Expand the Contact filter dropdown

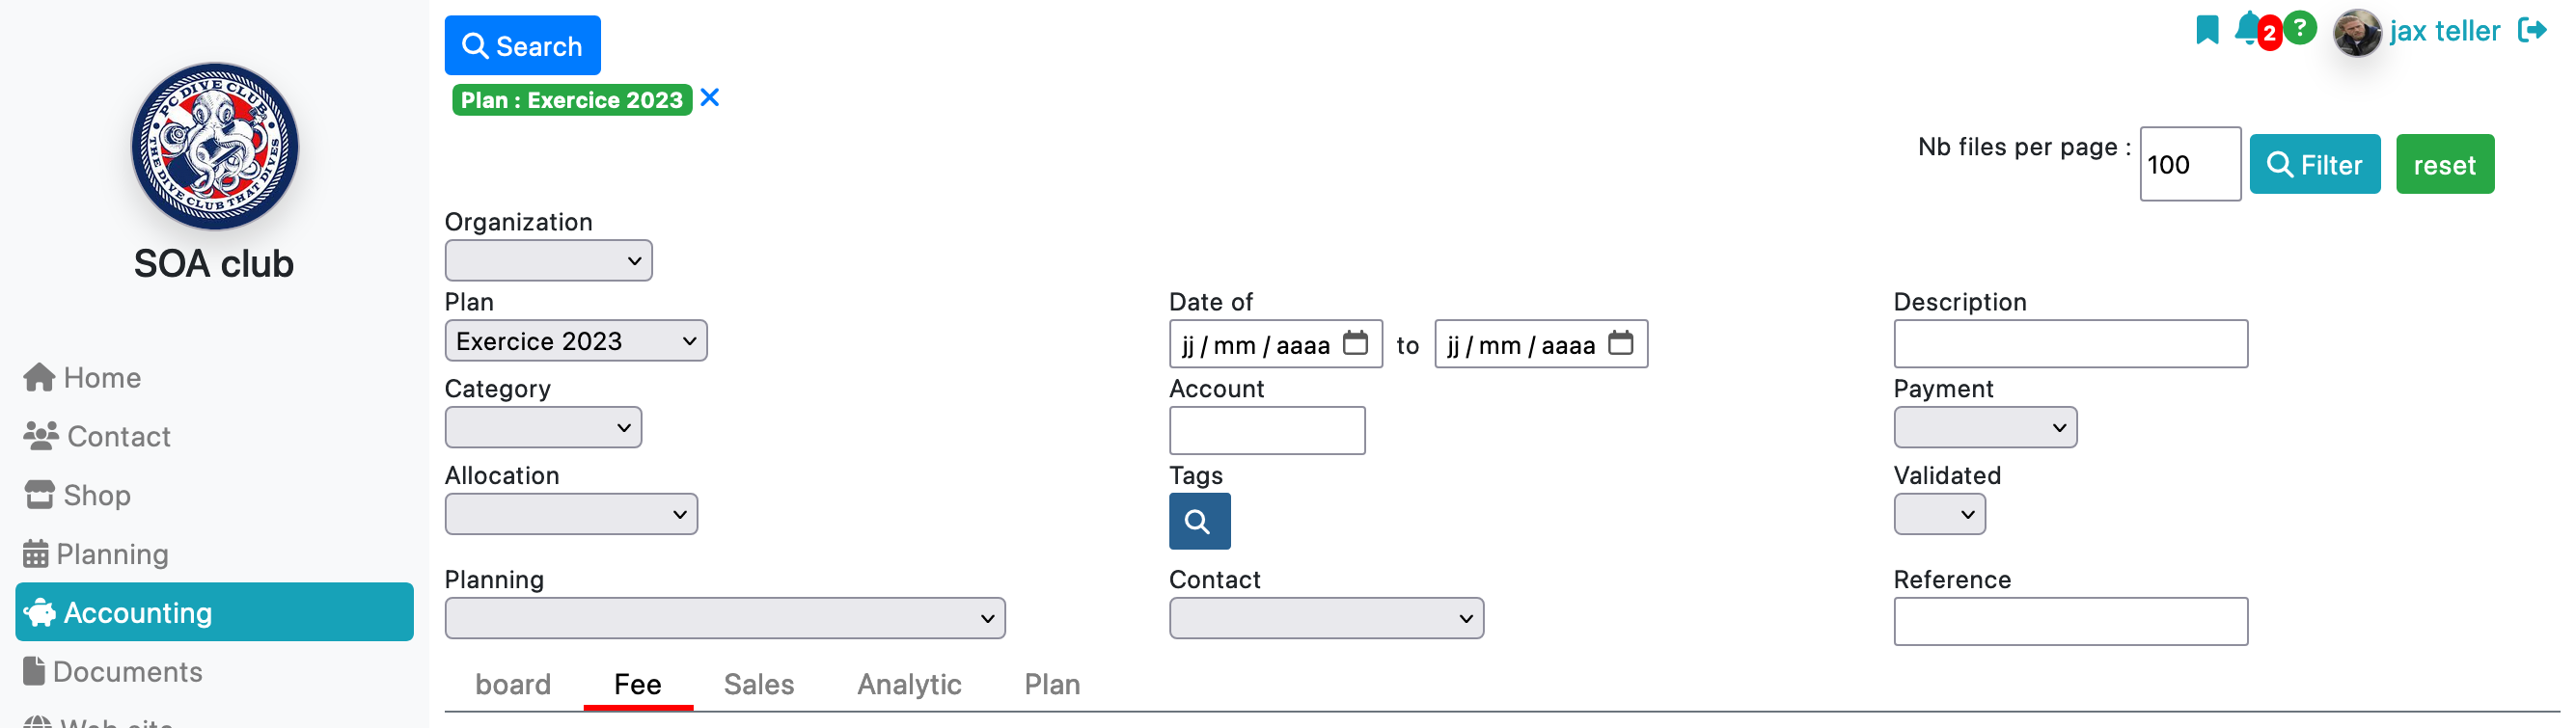(1326, 619)
